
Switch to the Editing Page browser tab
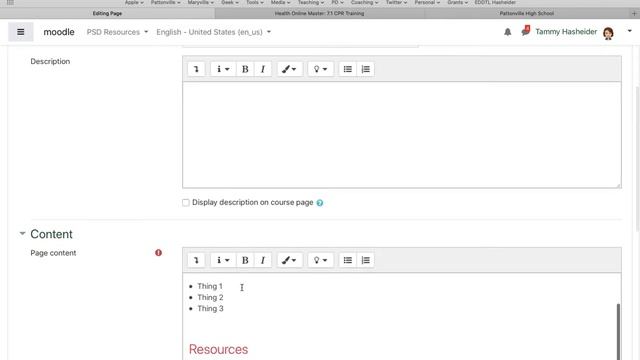point(107,13)
